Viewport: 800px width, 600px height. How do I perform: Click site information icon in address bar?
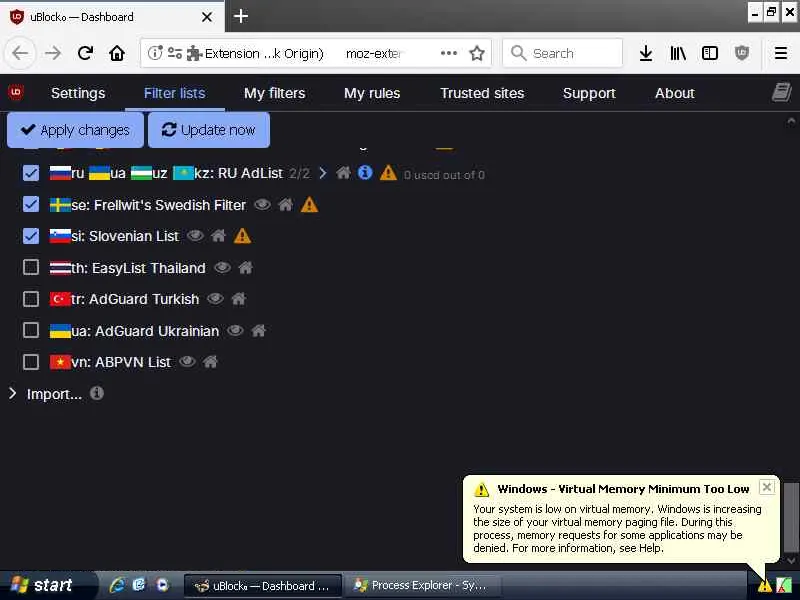coord(155,53)
